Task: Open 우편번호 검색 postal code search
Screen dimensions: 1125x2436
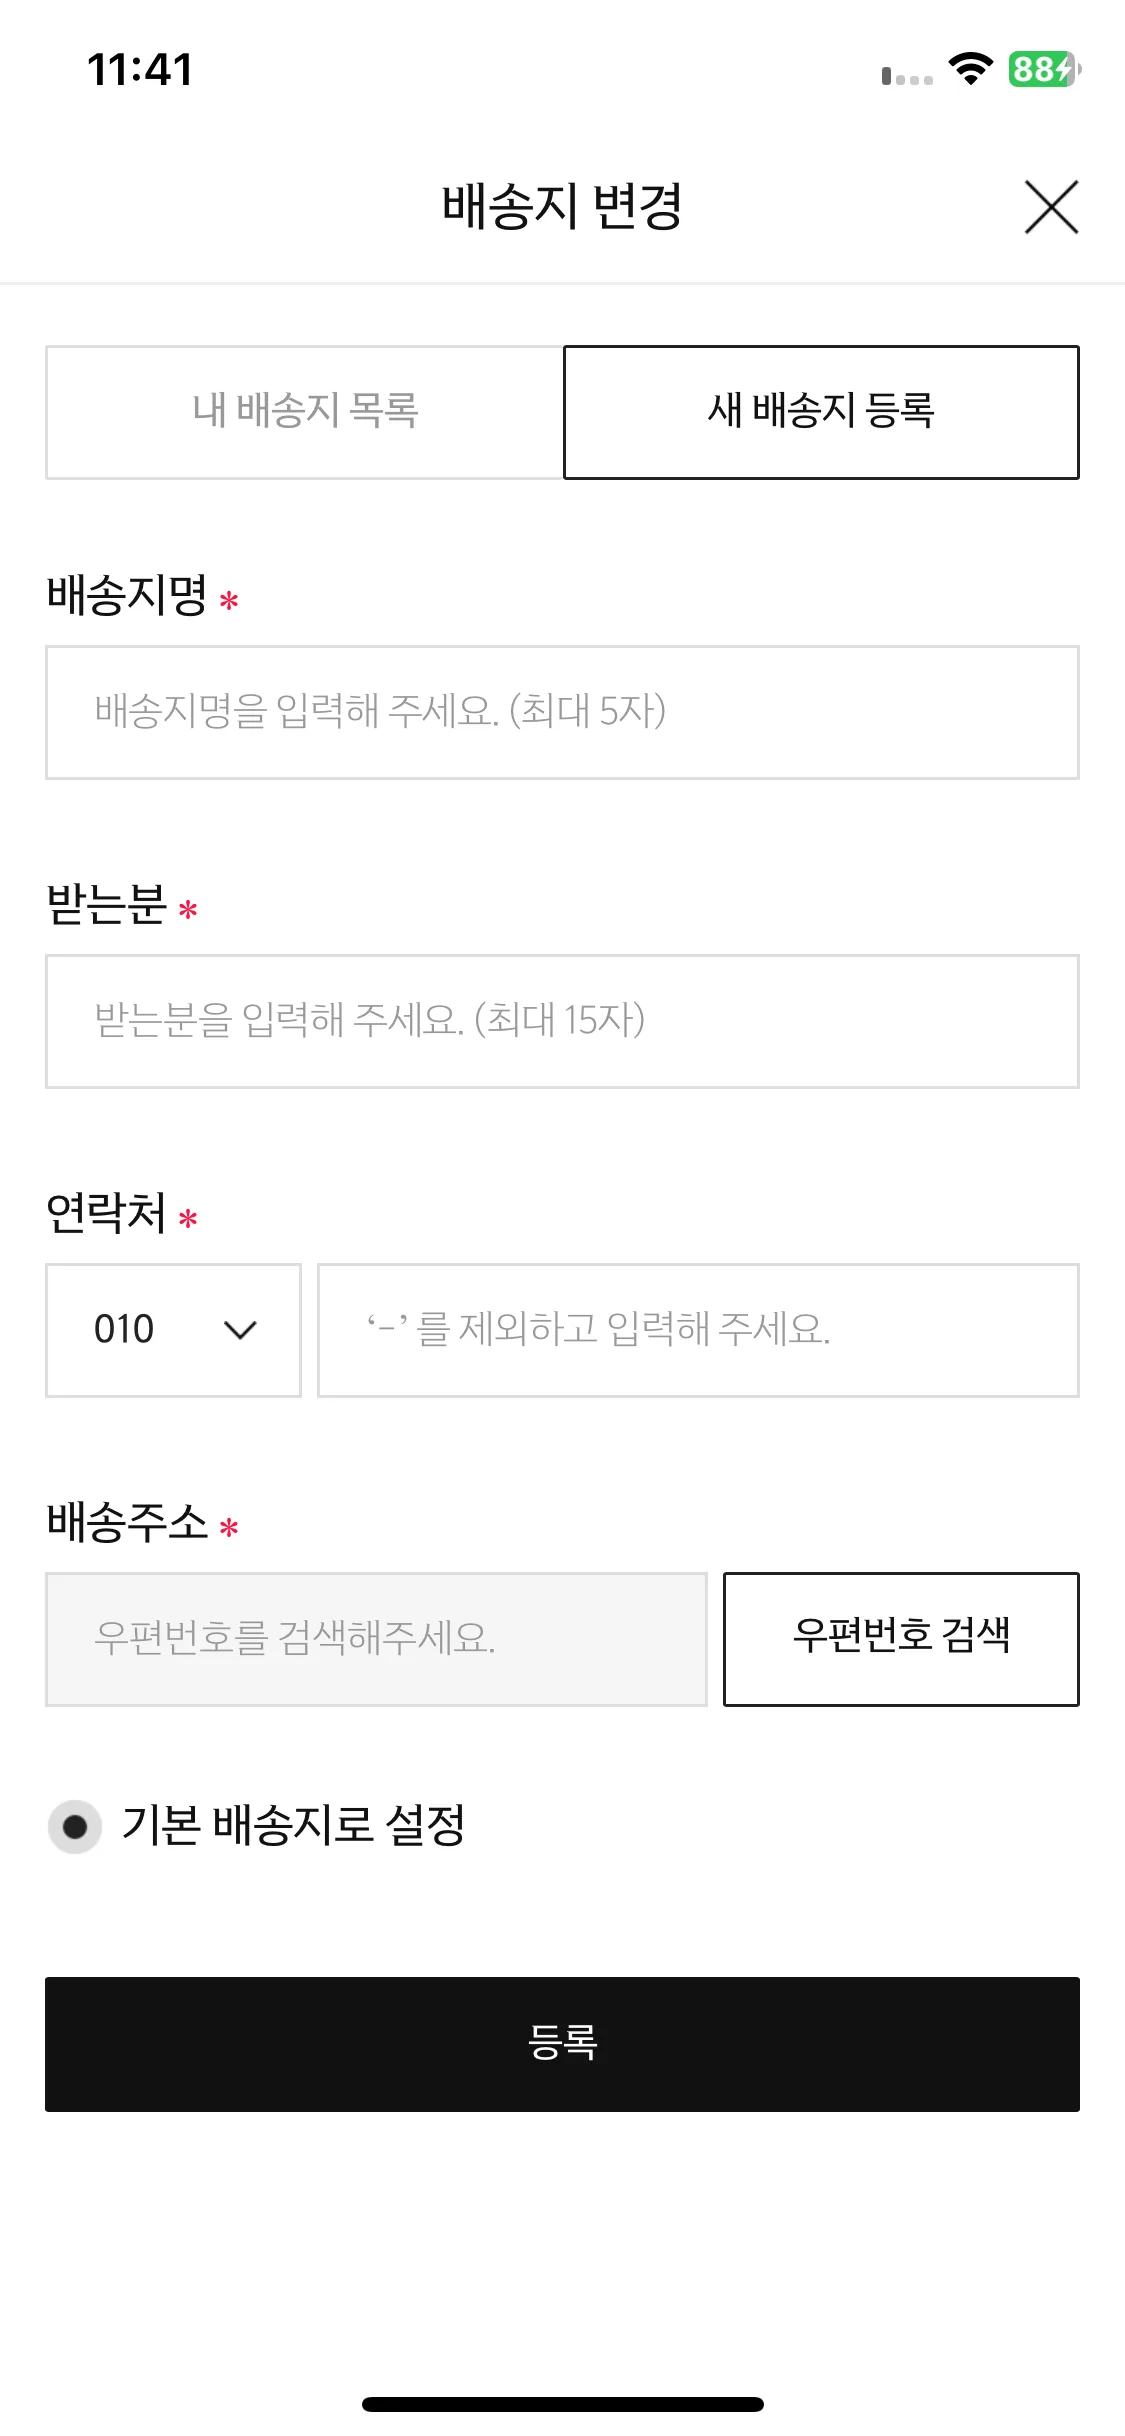Action: tap(901, 1639)
